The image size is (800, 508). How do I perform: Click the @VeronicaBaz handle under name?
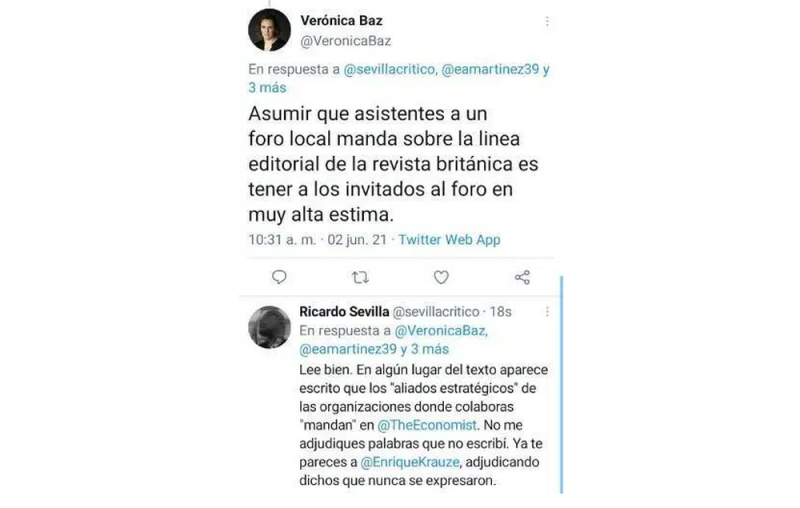coord(345,41)
